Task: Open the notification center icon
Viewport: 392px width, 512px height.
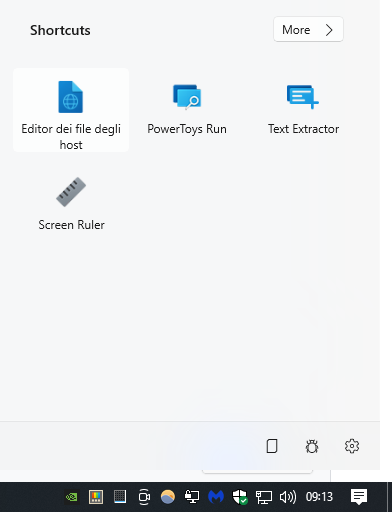Action: click(x=359, y=497)
